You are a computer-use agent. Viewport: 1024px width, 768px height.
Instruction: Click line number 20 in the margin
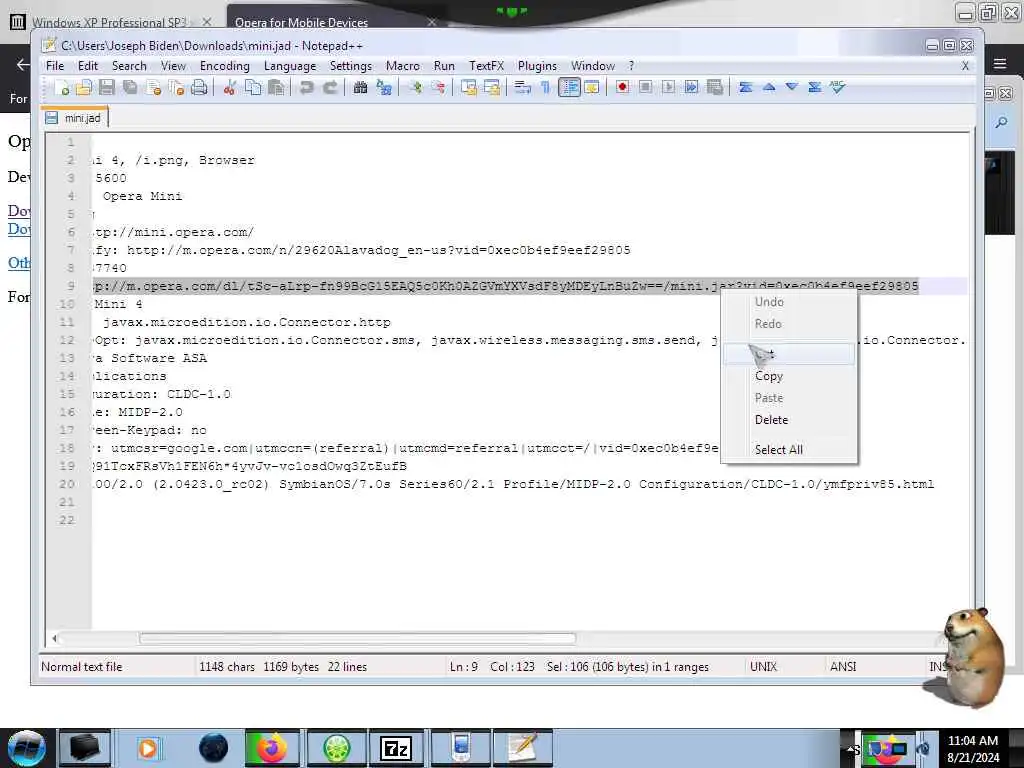pos(67,485)
